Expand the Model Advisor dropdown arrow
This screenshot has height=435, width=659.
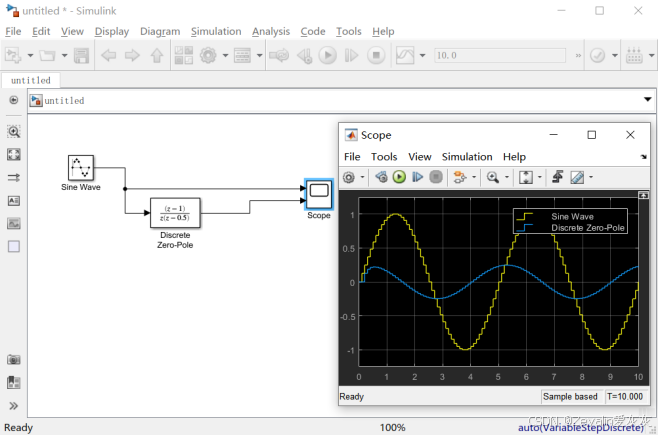614,55
